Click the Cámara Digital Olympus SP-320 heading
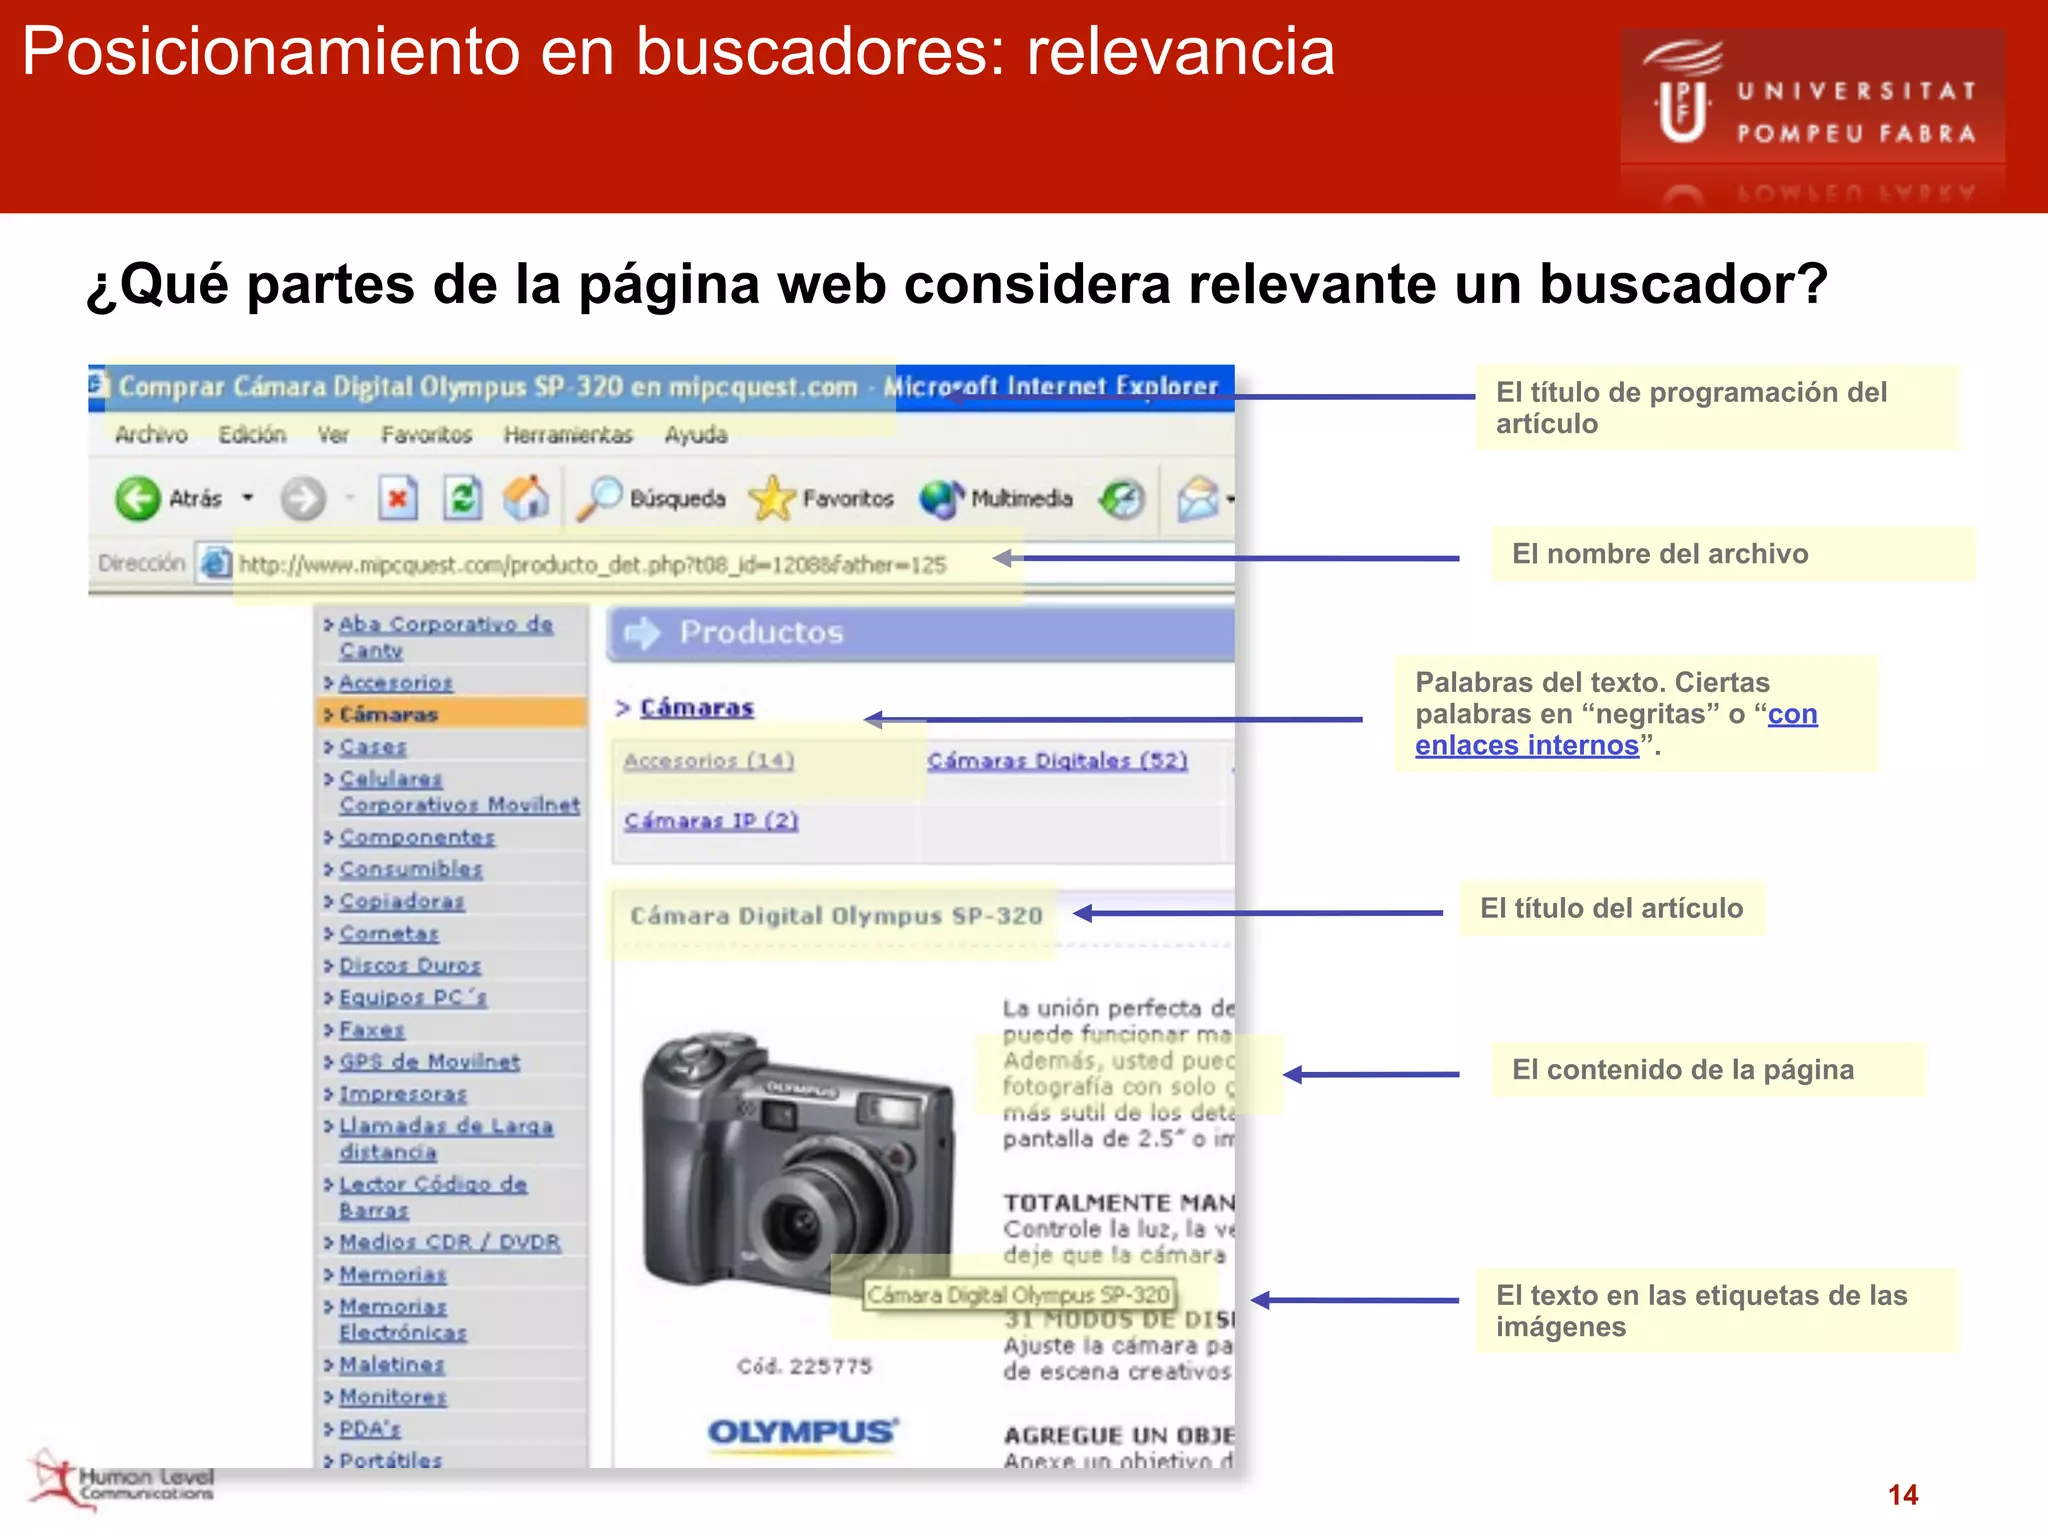The image size is (2048, 1536). click(836, 916)
